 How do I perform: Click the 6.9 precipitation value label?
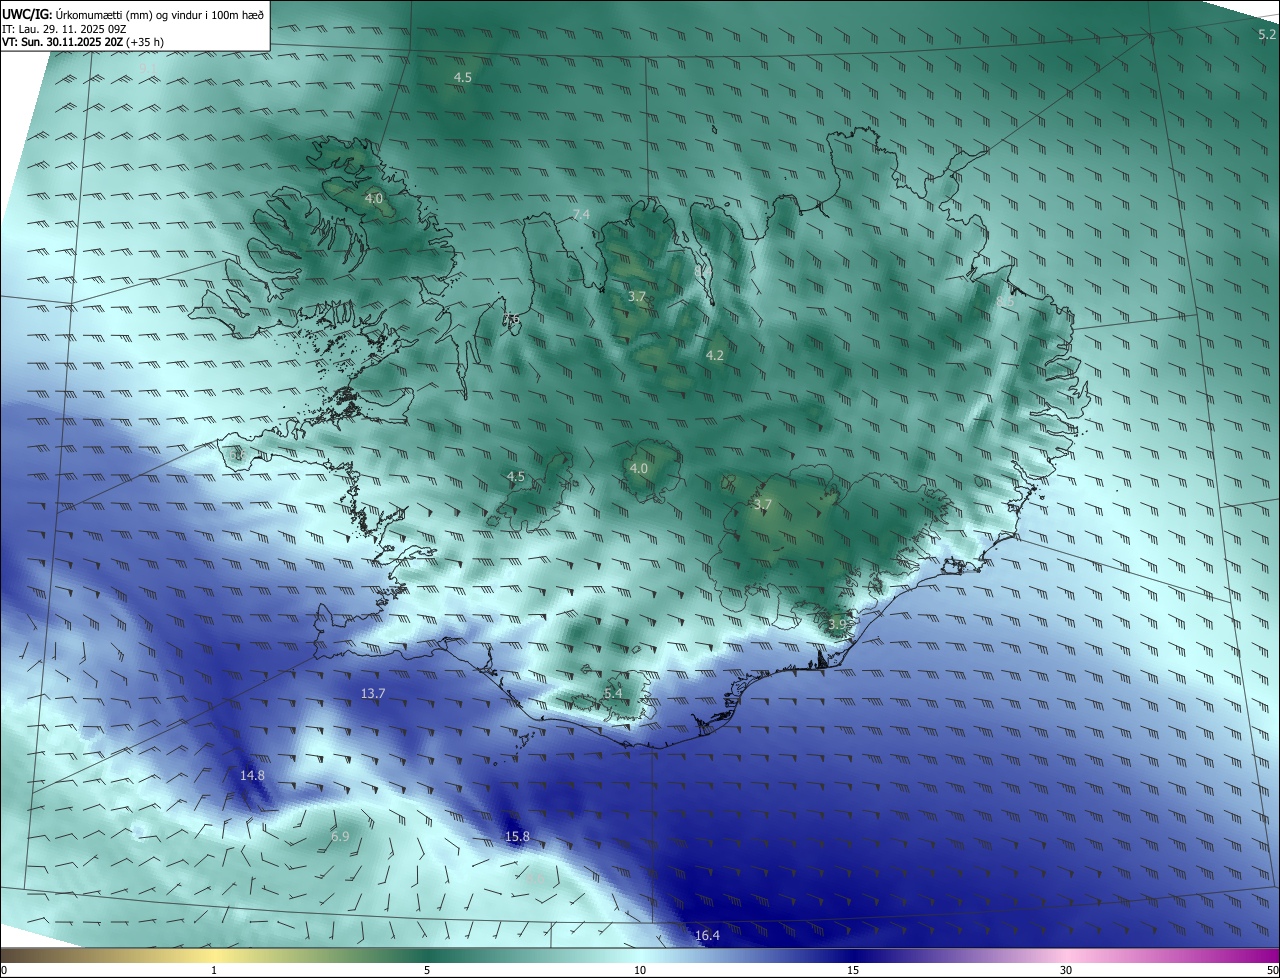click(340, 836)
